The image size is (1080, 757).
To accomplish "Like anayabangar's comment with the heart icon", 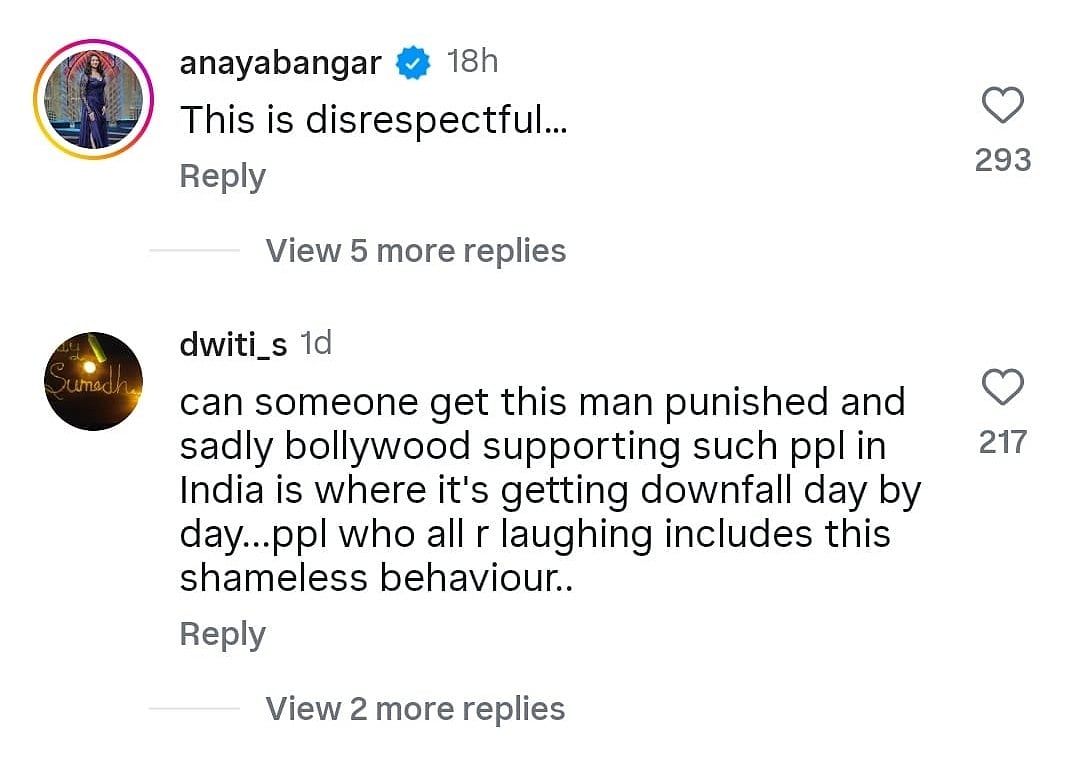I will [1002, 105].
